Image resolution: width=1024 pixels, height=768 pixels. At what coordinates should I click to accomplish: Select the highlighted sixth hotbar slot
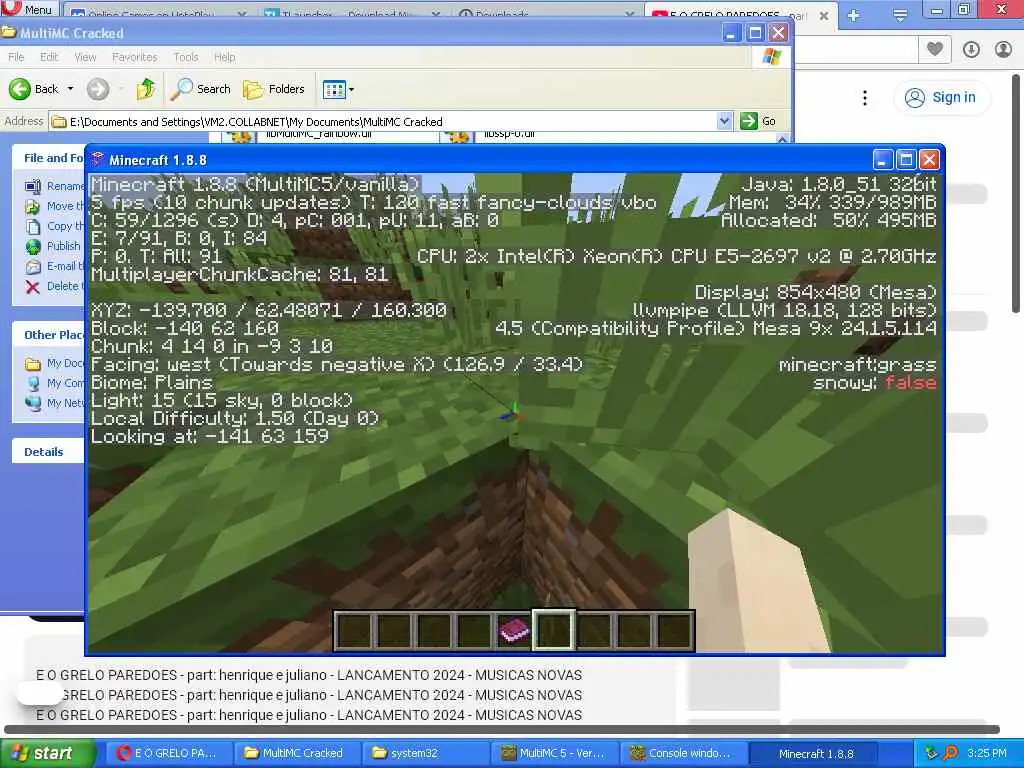coord(554,630)
